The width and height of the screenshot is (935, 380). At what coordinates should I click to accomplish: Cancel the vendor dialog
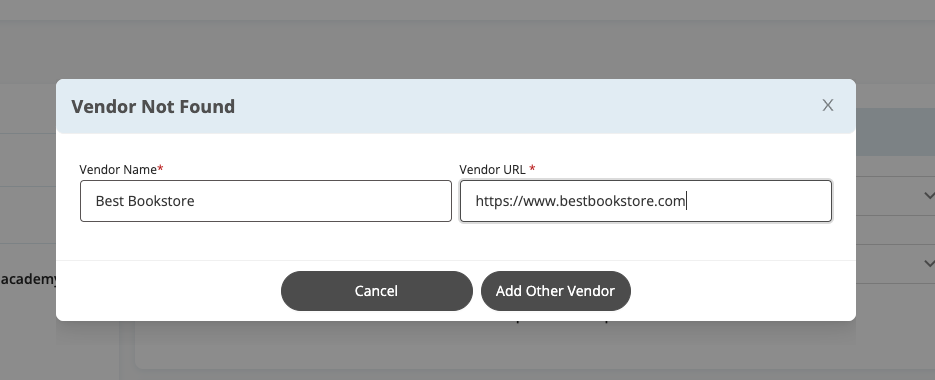coord(377,291)
